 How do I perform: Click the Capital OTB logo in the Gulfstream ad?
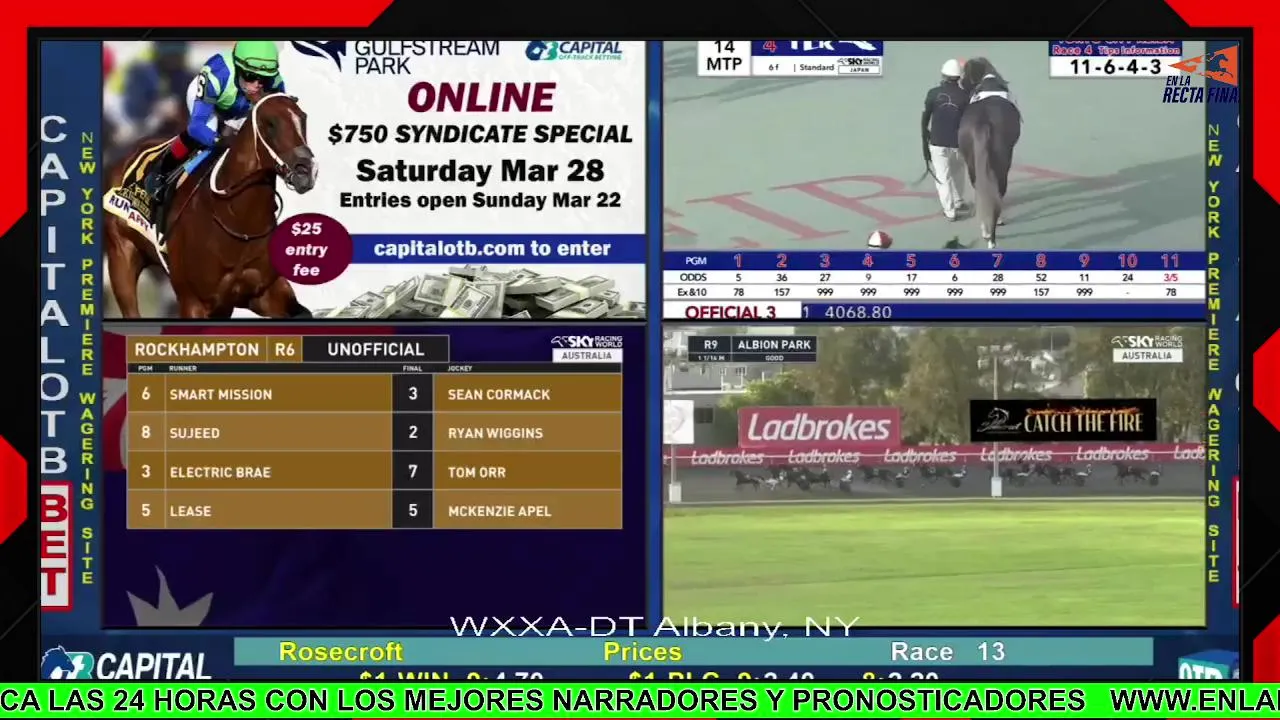(574, 51)
